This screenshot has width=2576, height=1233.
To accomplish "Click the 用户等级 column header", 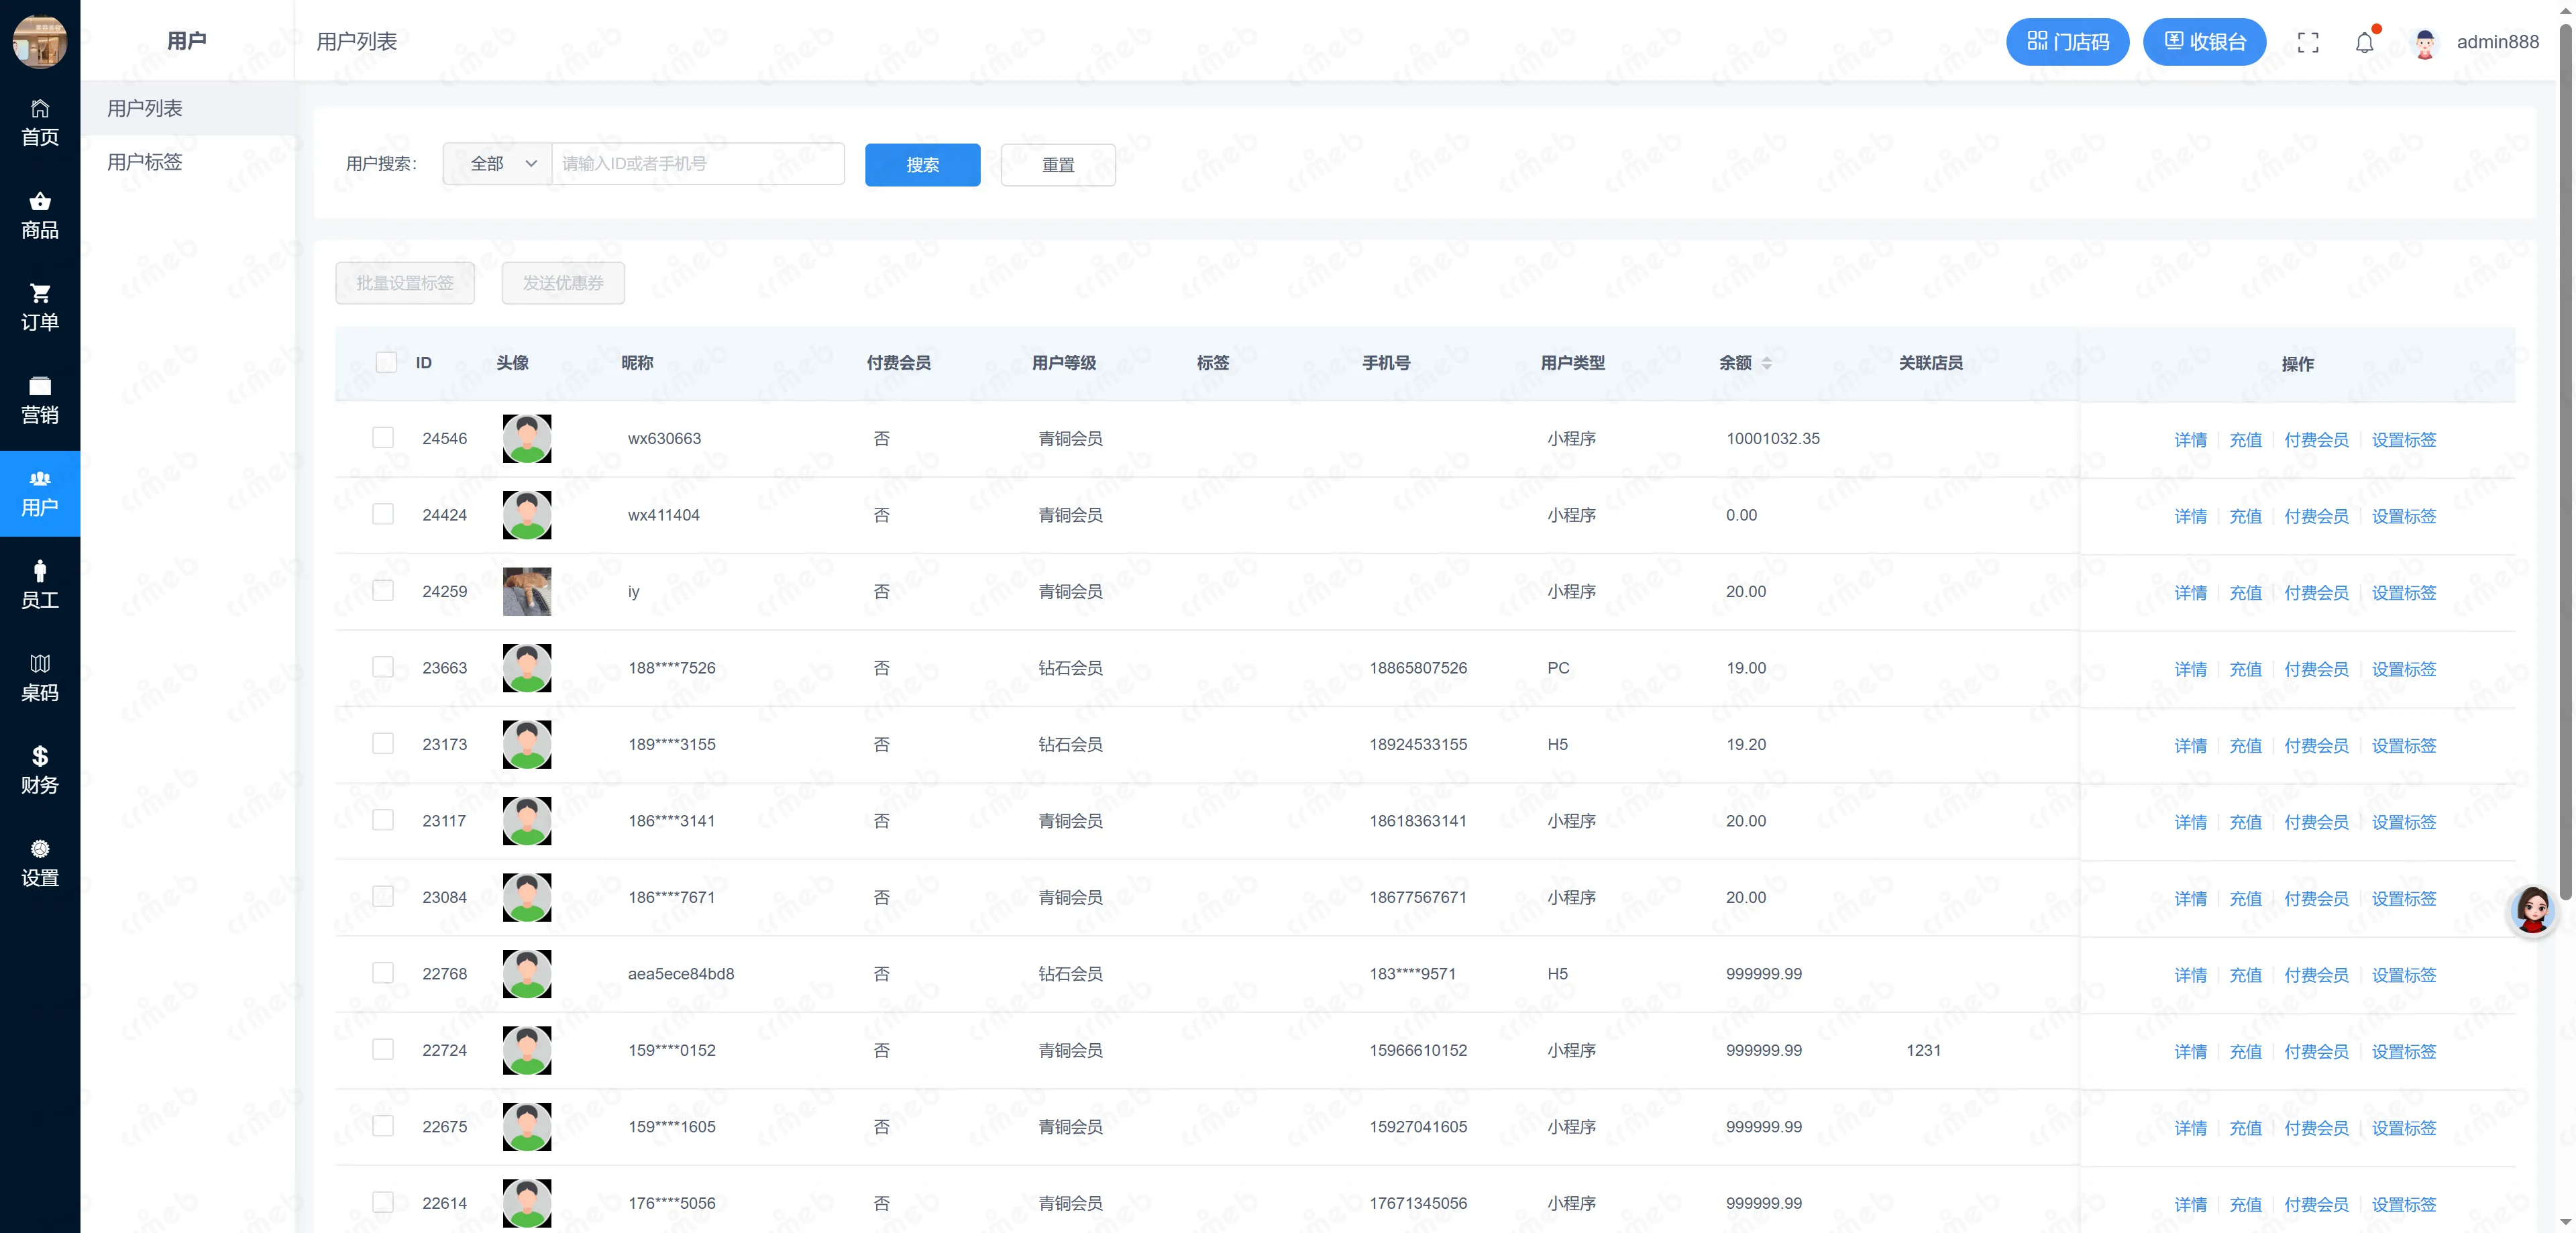I will click(1064, 363).
